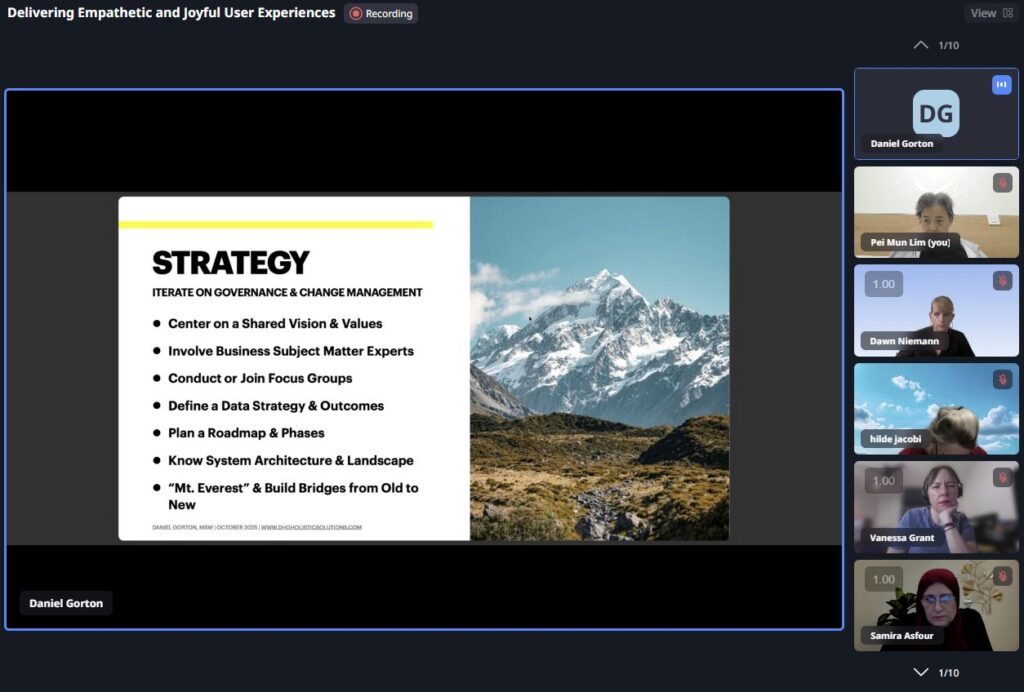Click Daniel Gorton's speaking audio indicator icon
Screen dimensions: 1024x692
1001,85
